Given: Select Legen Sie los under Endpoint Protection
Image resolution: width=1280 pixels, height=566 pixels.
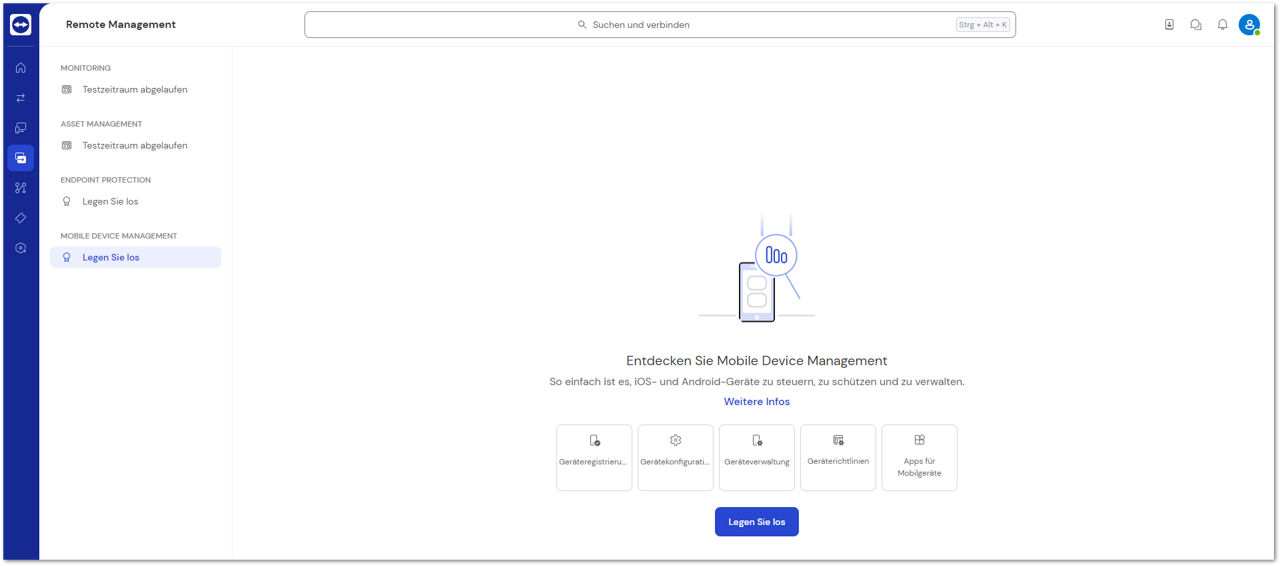Looking at the screenshot, I should click(135, 202).
